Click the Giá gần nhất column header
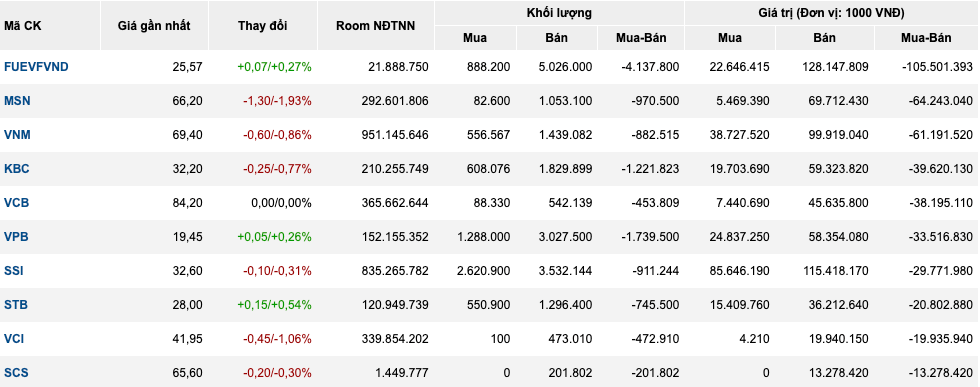980x387 pixels. [154, 26]
